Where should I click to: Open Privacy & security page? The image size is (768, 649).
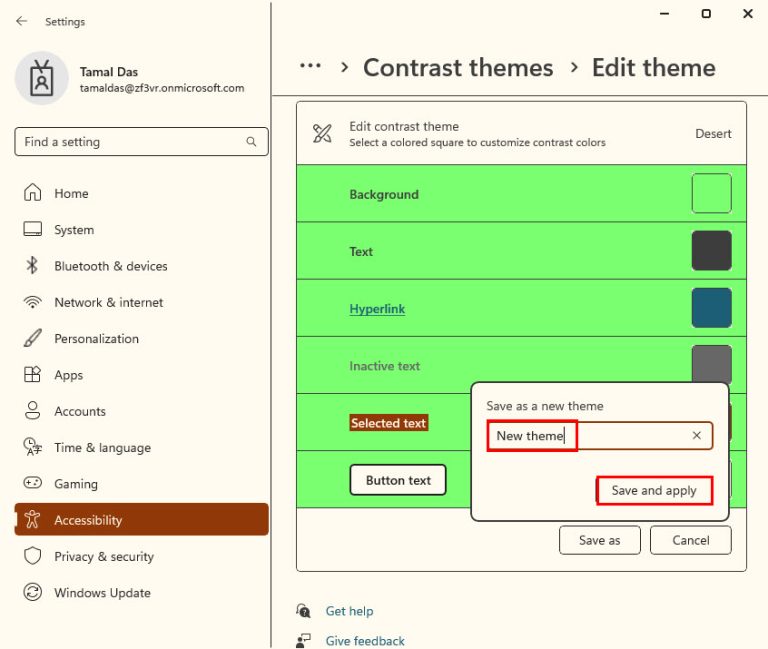click(142, 555)
